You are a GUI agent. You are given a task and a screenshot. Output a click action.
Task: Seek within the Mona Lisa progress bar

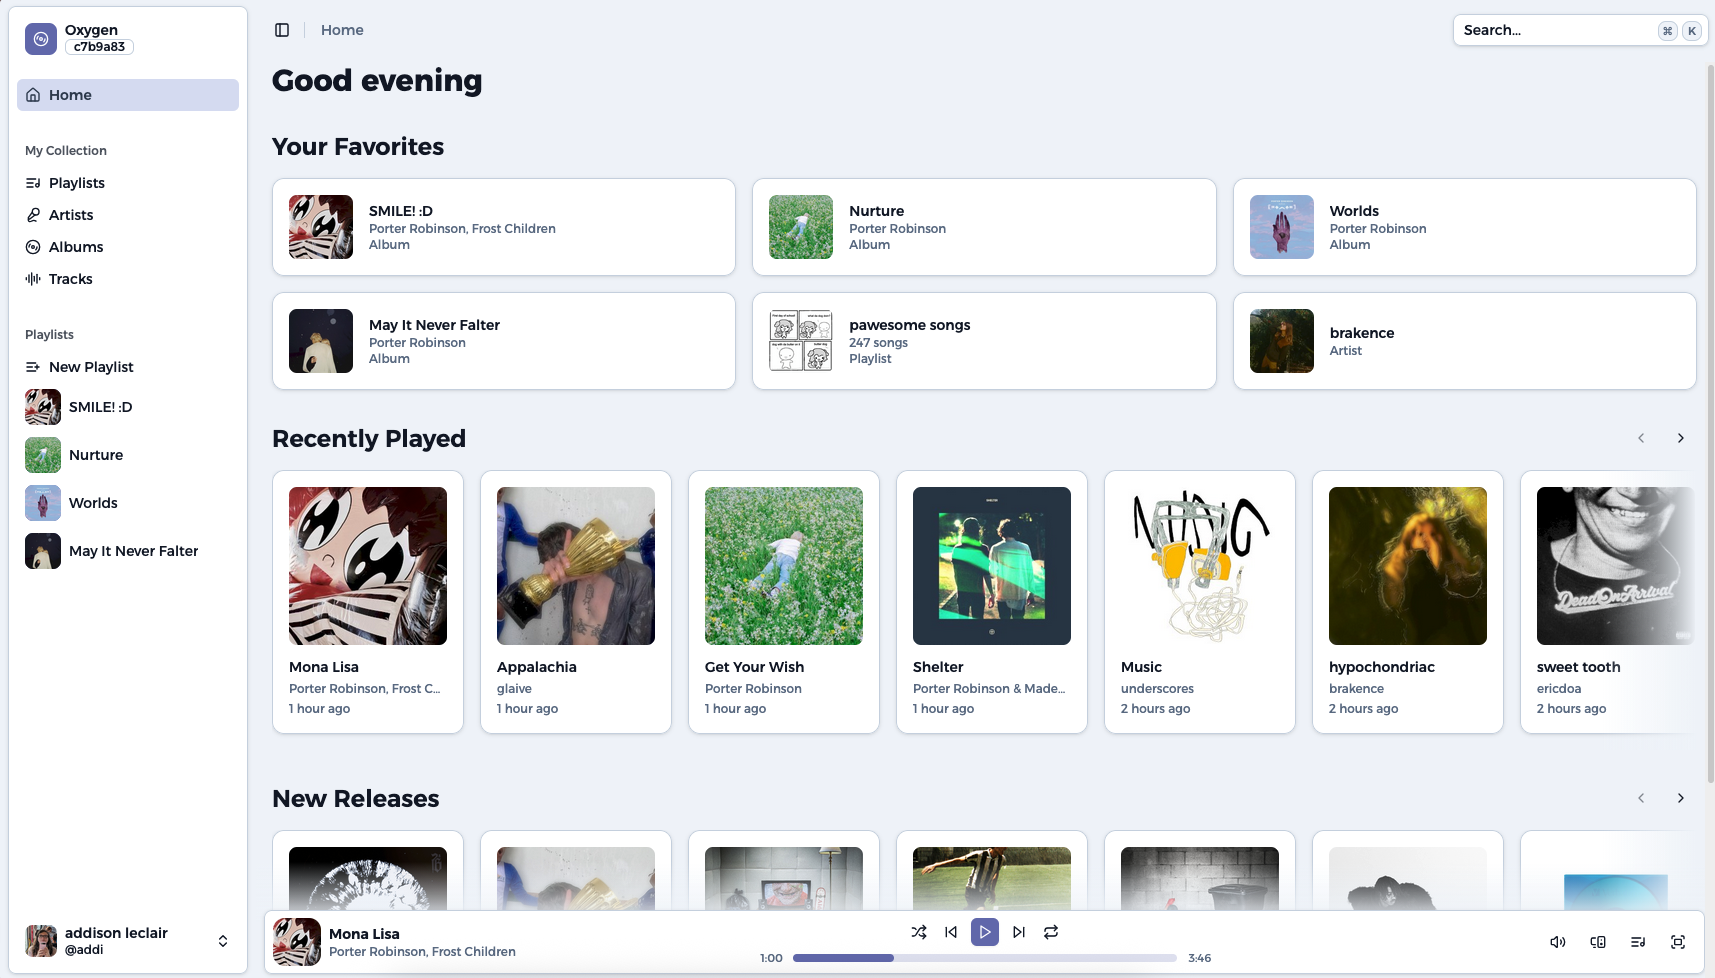[x=984, y=958]
